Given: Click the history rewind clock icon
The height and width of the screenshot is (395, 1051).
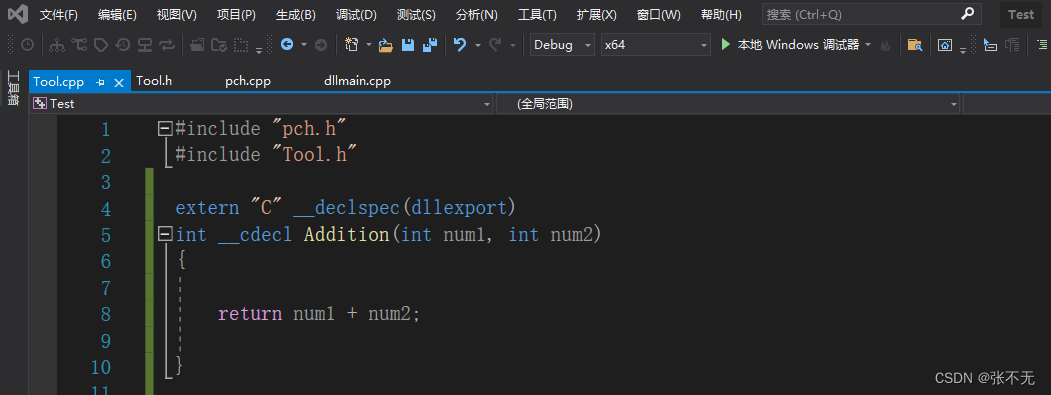Looking at the screenshot, I should click(x=123, y=45).
